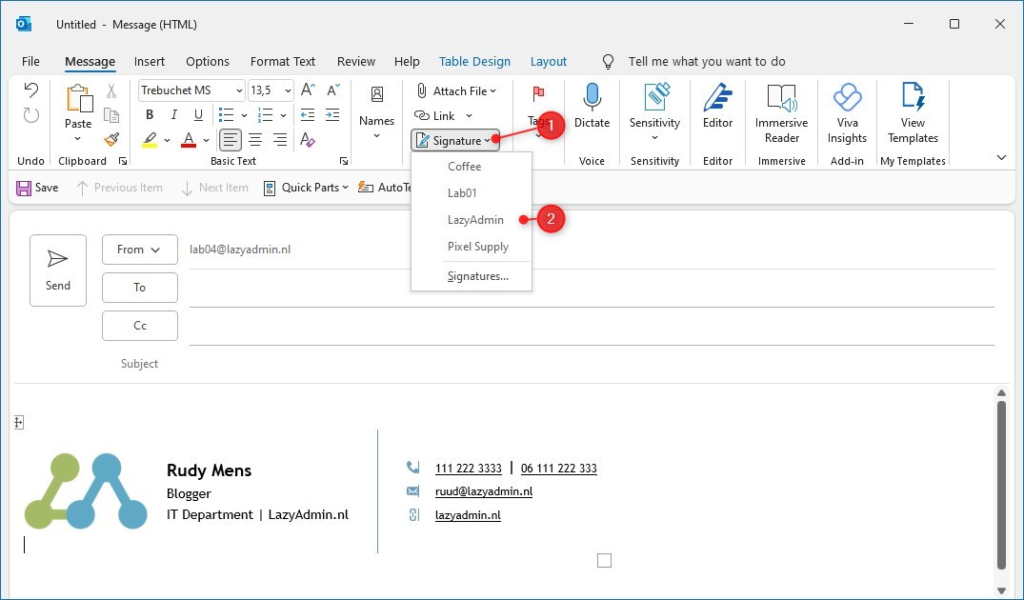Switch to Insert tab

(149, 61)
